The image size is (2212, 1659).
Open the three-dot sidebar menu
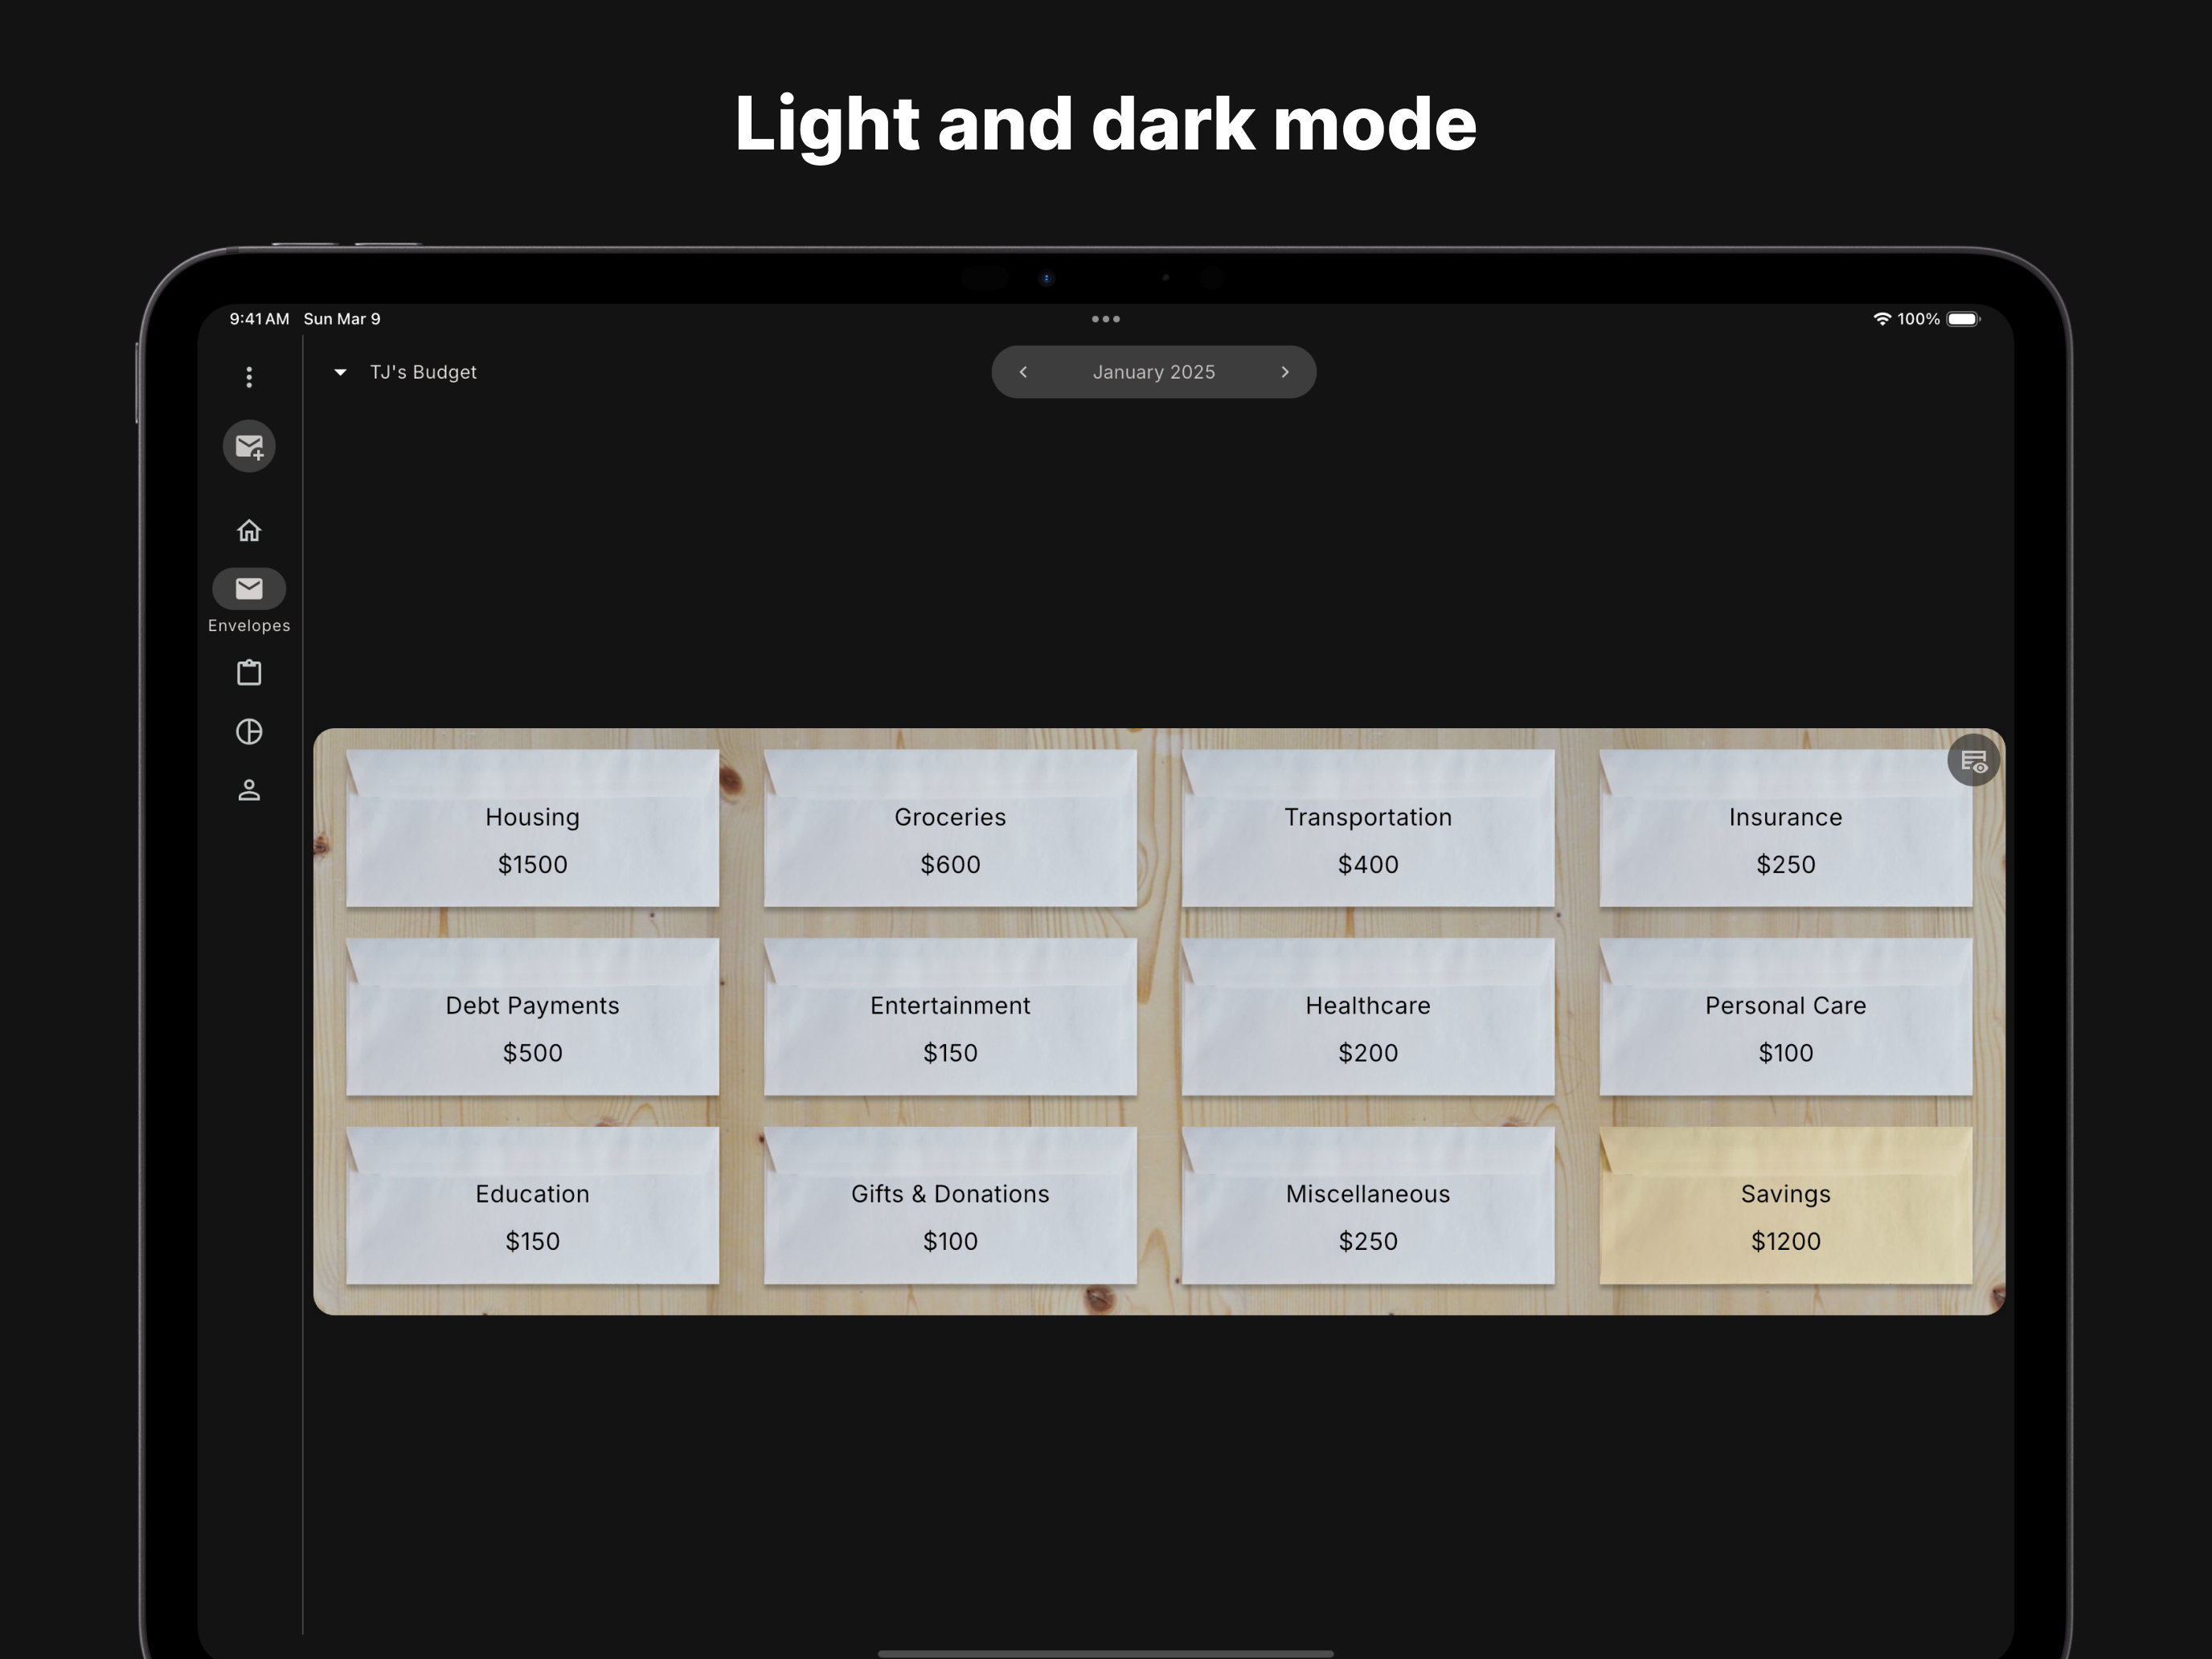coord(249,377)
